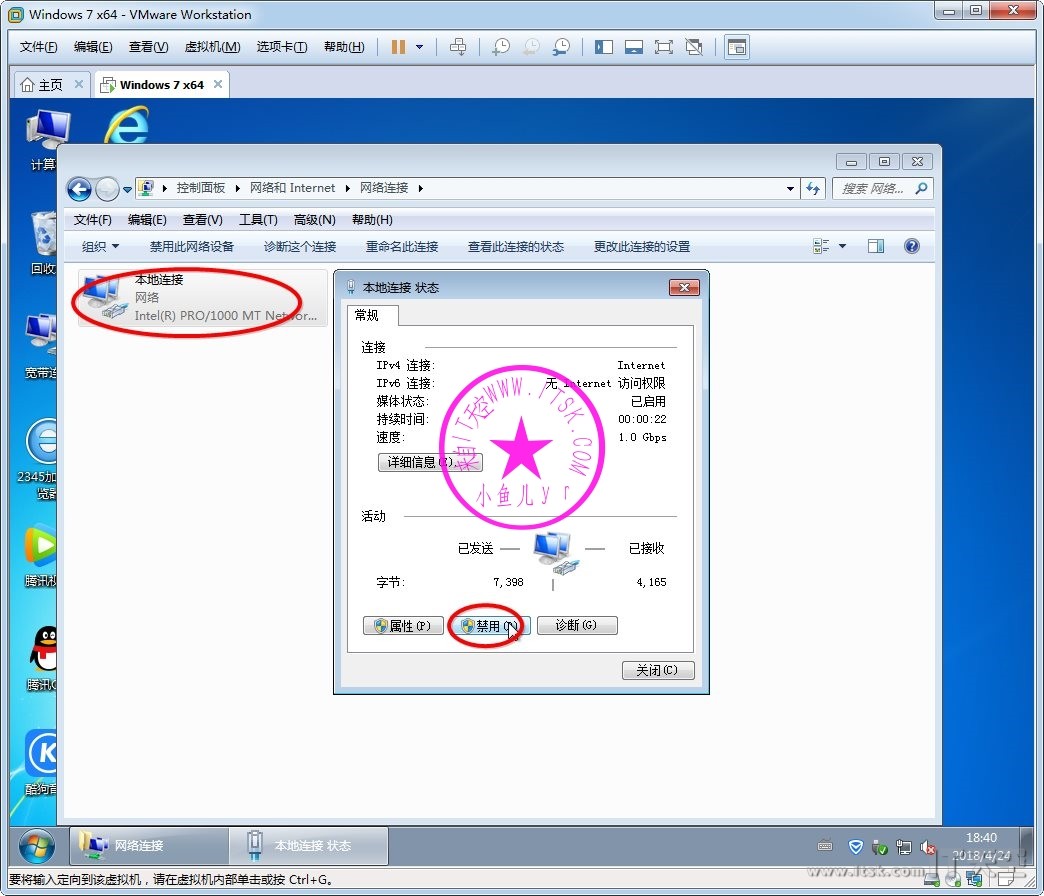Click the 诊断(G) button
The width and height of the screenshot is (1044, 896).
point(577,625)
